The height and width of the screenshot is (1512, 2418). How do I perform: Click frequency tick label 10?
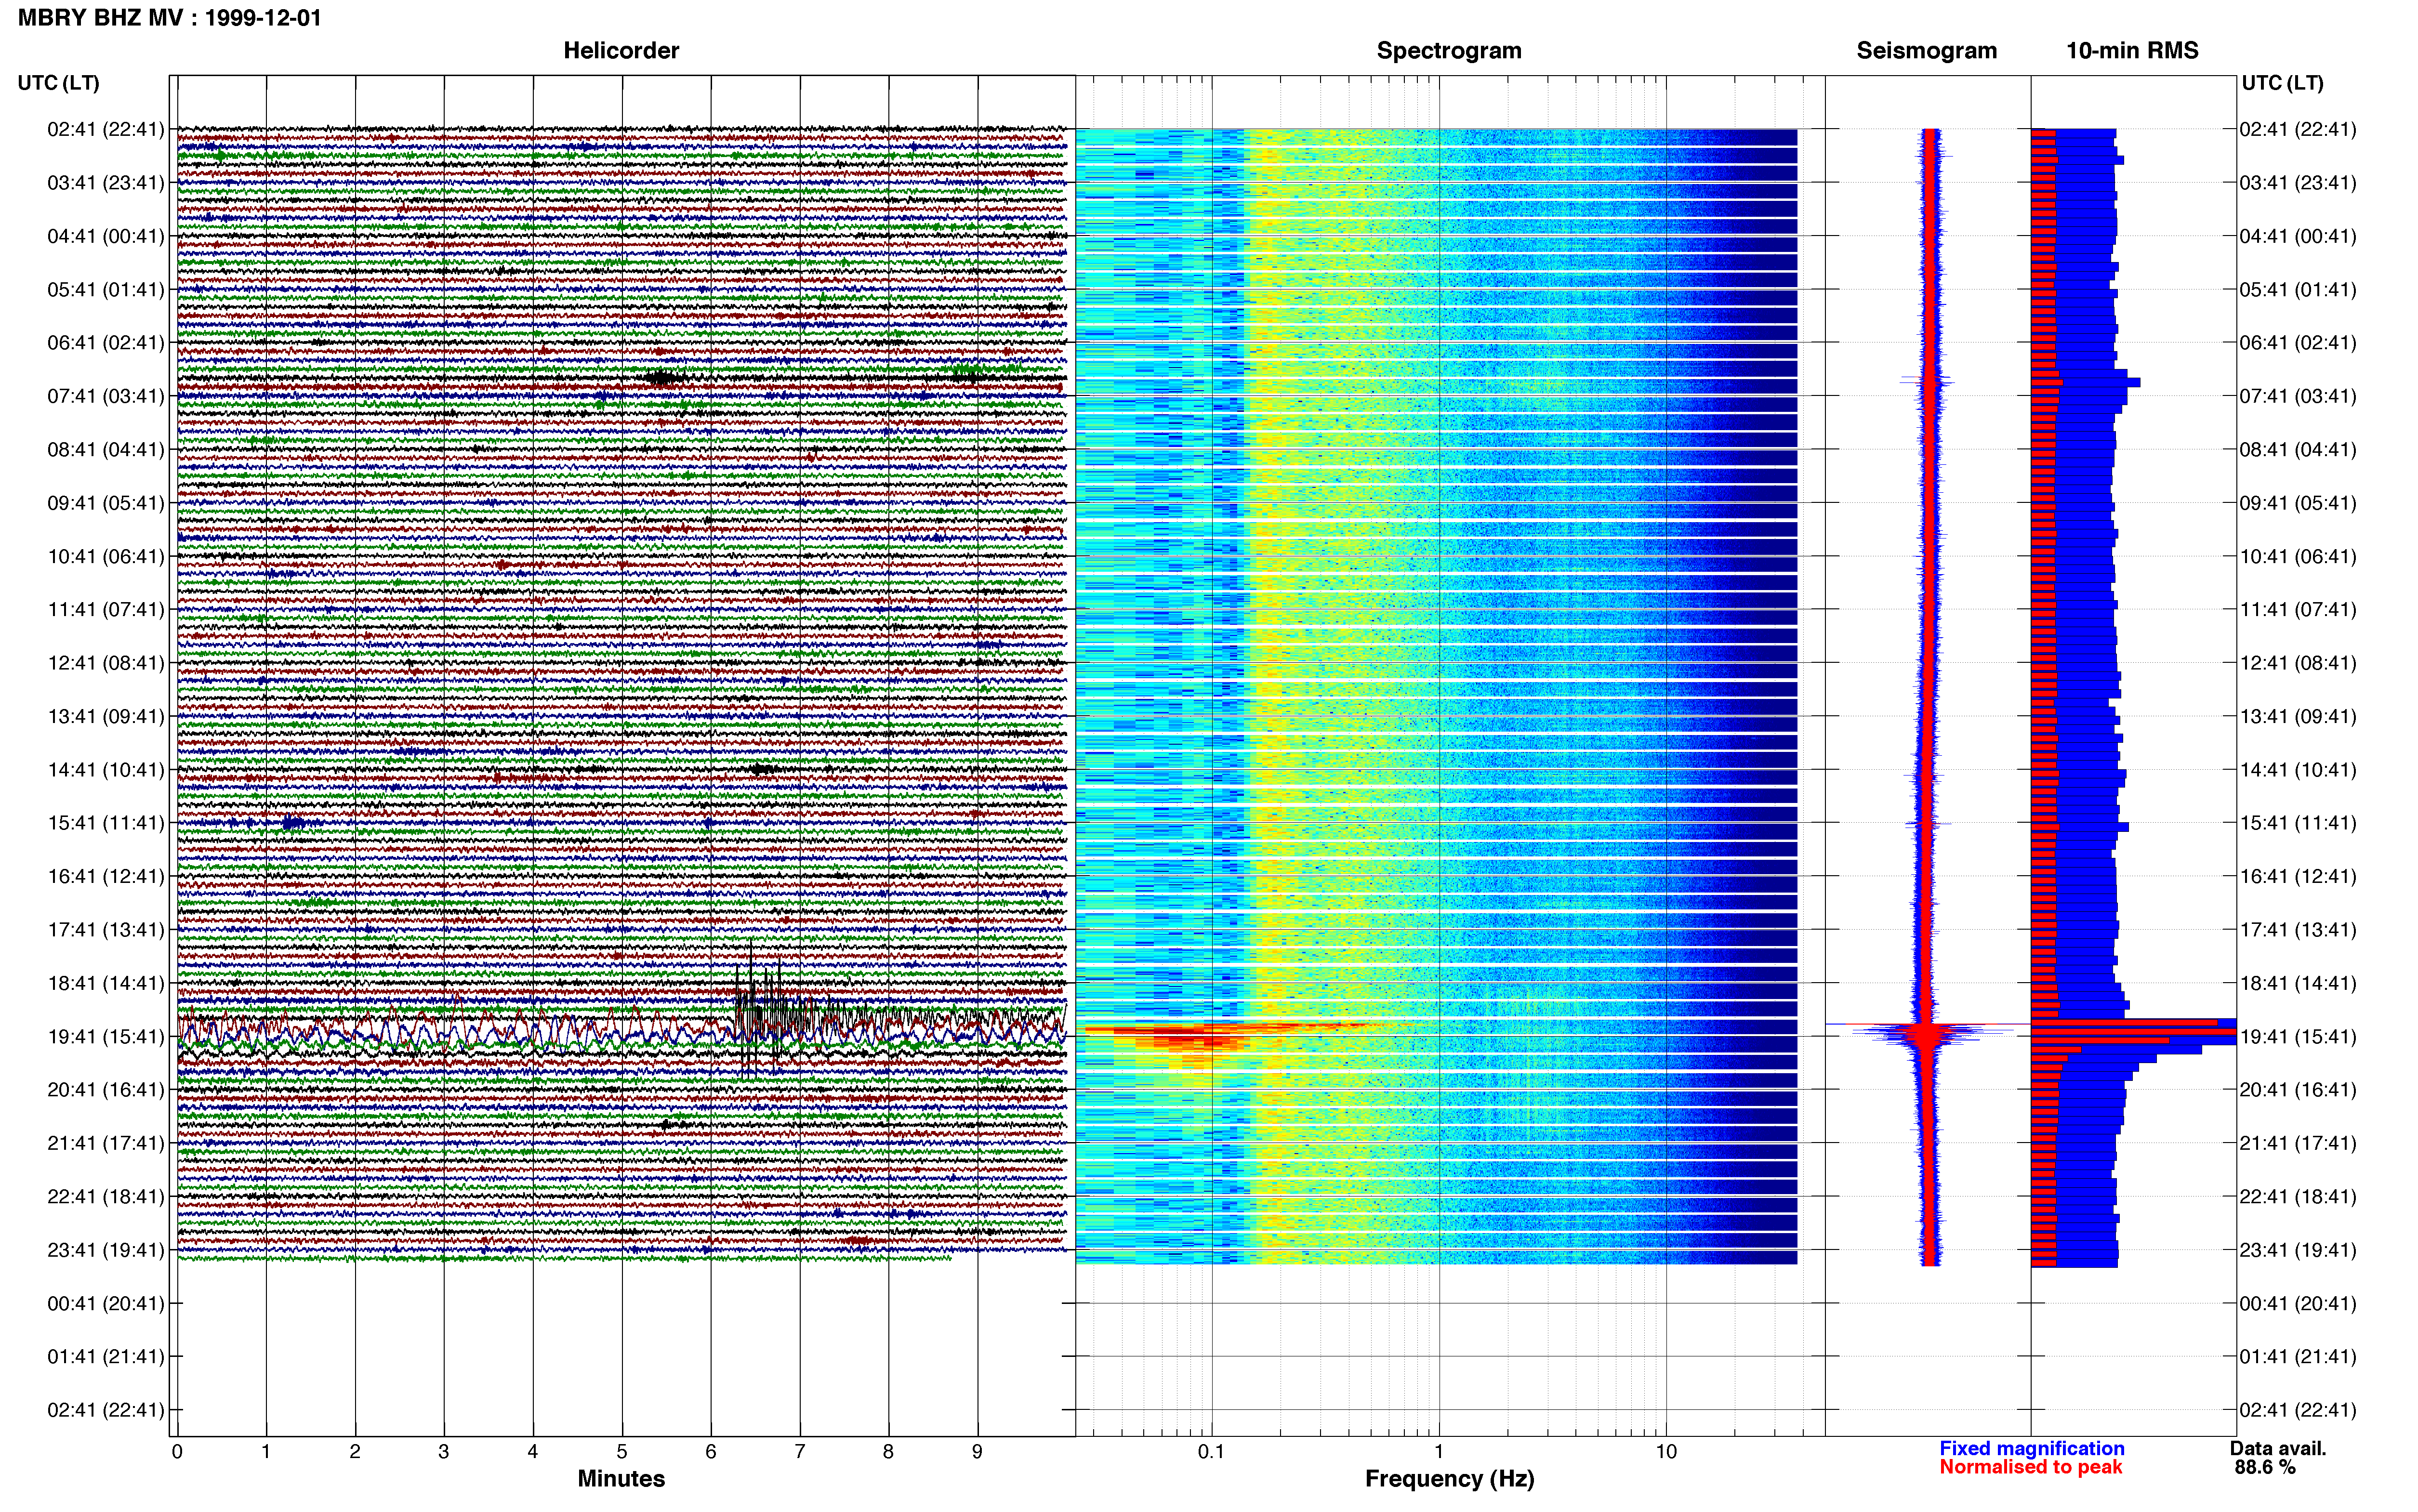[x=1666, y=1452]
